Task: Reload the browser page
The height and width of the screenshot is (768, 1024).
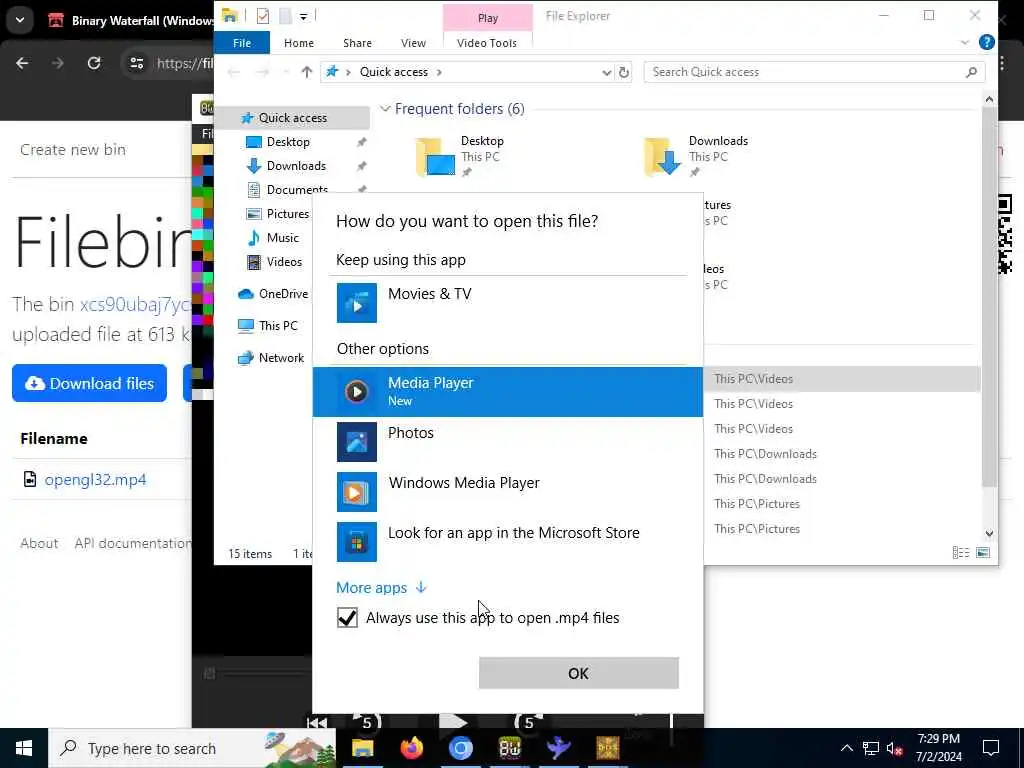Action: [x=94, y=63]
